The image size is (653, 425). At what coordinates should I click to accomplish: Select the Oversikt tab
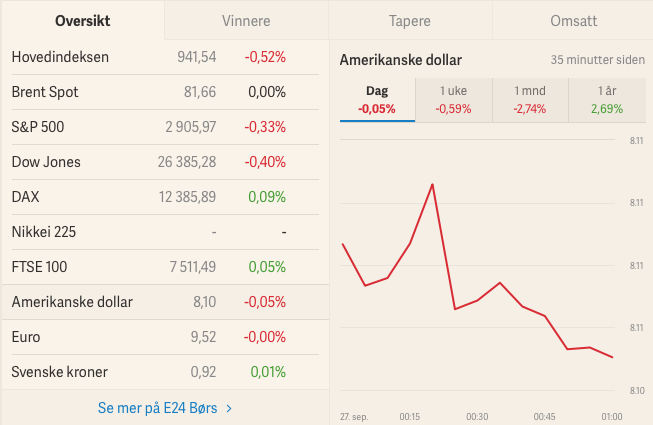pyautogui.click(x=83, y=20)
